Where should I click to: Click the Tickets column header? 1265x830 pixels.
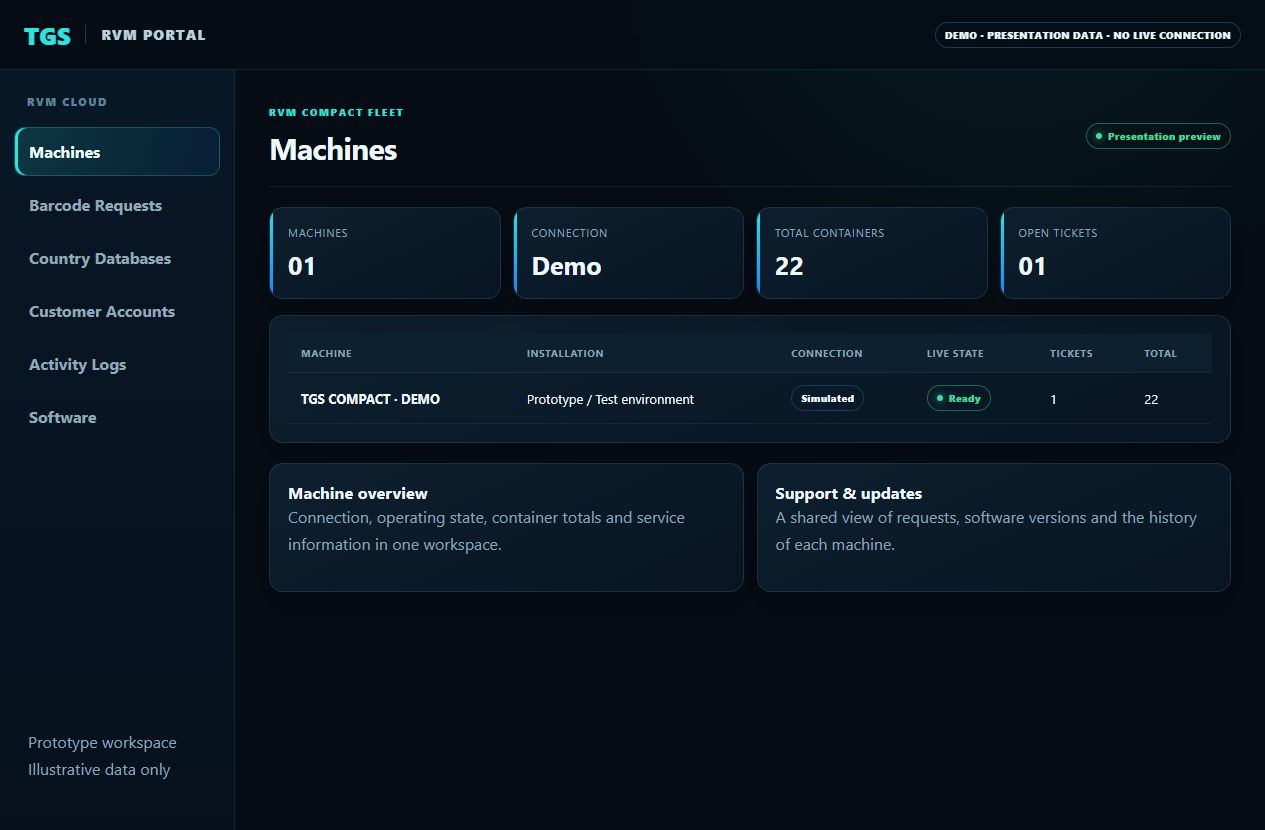[x=1071, y=353]
